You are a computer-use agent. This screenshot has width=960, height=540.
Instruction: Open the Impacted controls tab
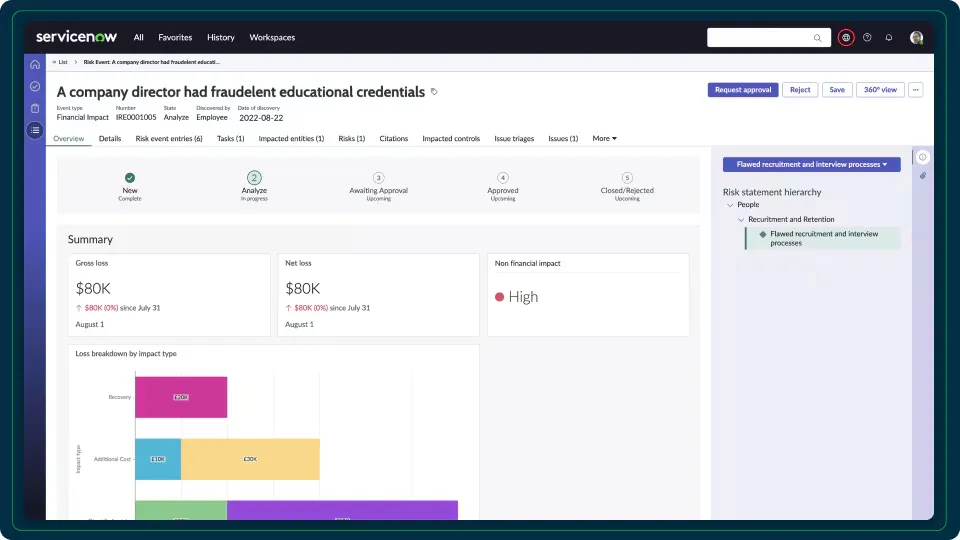pyautogui.click(x=451, y=138)
